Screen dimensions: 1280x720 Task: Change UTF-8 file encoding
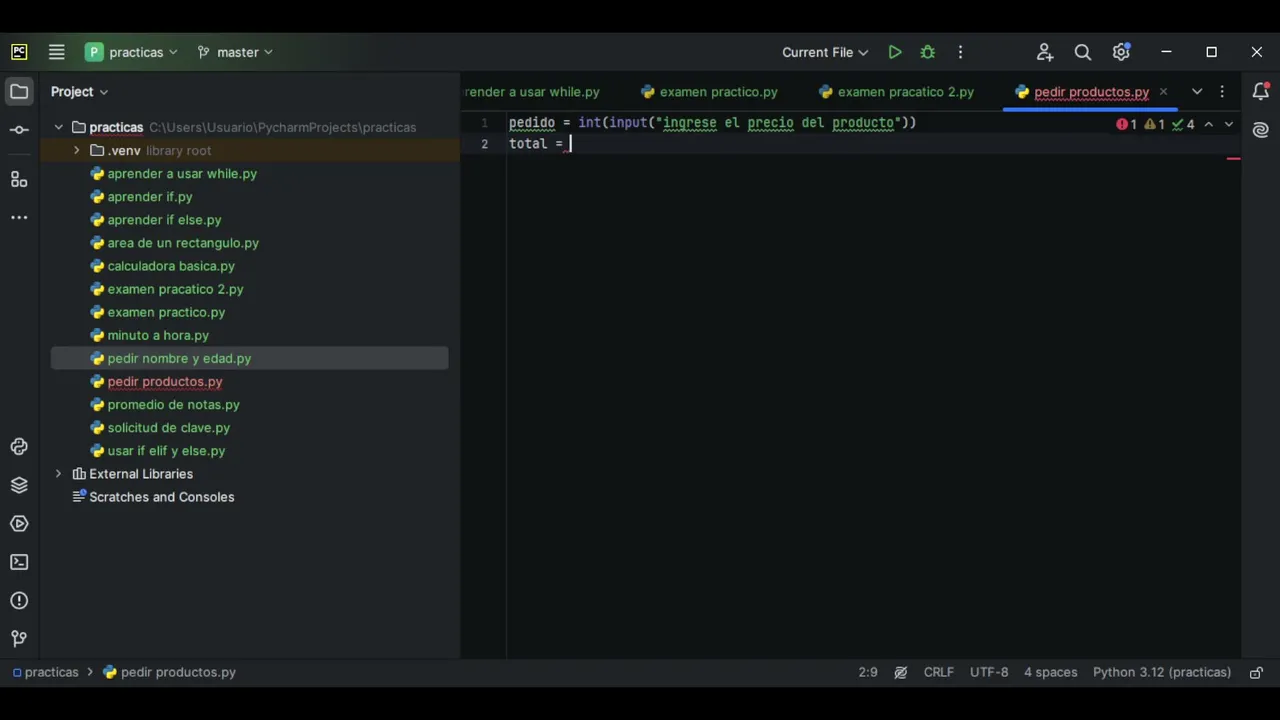[989, 672]
